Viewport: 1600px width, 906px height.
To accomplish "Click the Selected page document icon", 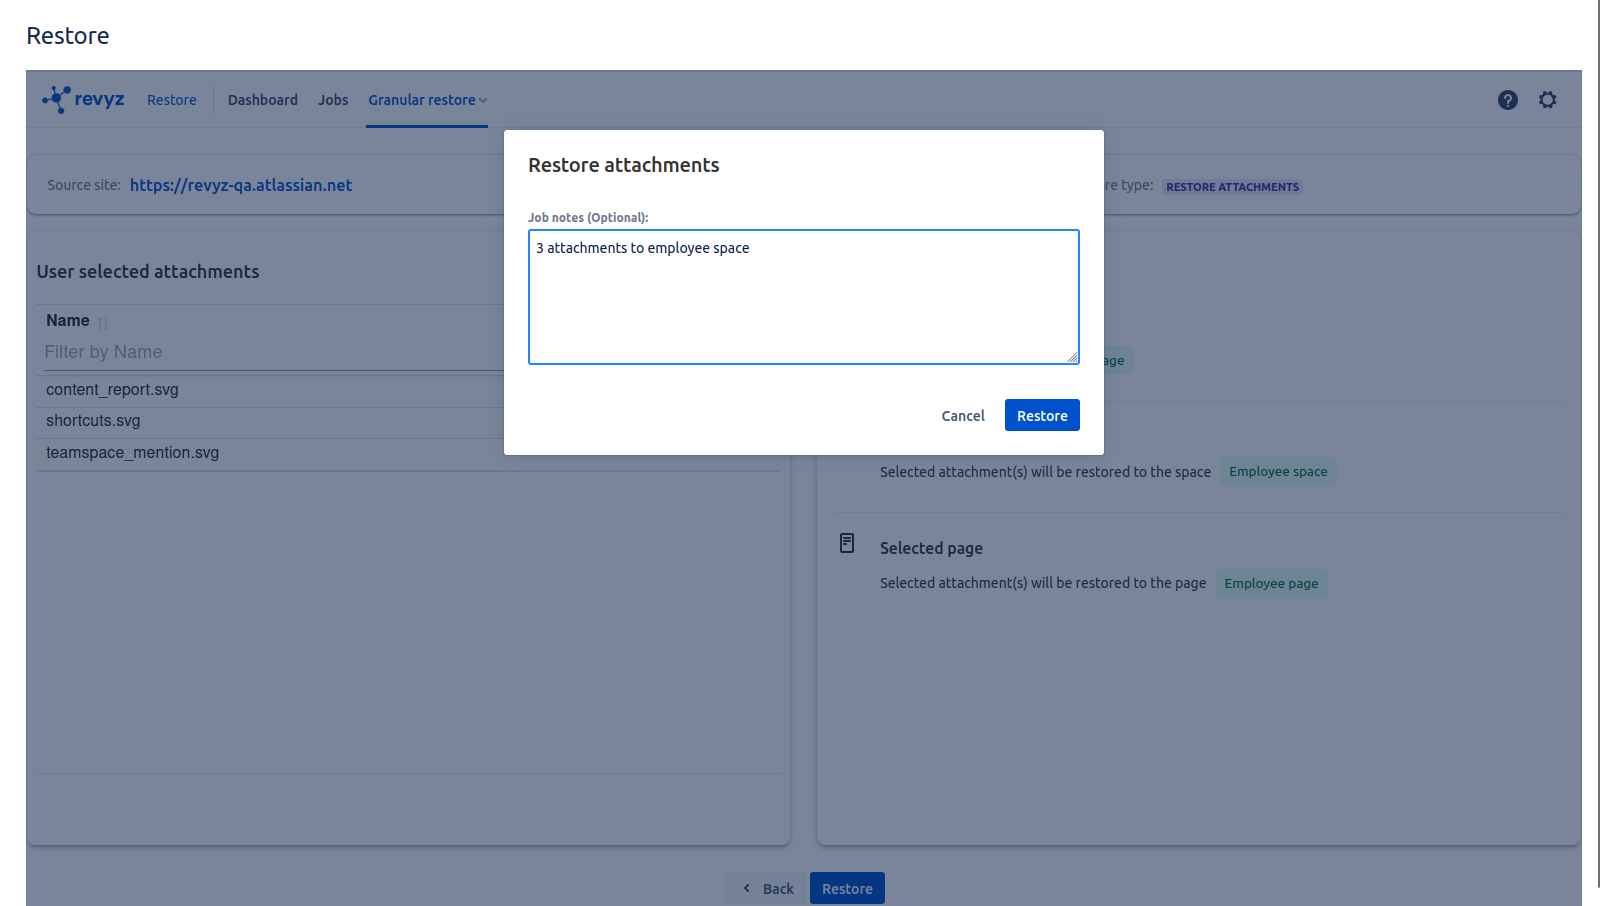I will coord(847,543).
